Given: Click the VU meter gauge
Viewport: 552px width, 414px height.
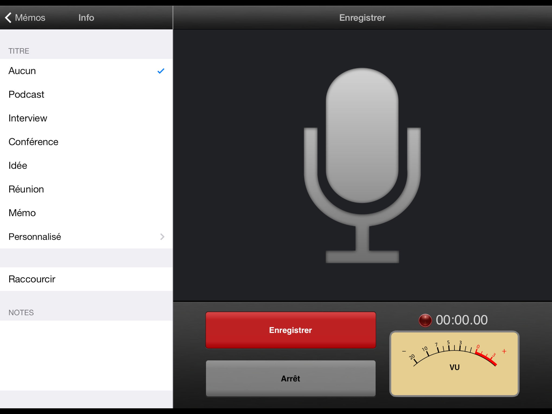Looking at the screenshot, I should point(454,363).
